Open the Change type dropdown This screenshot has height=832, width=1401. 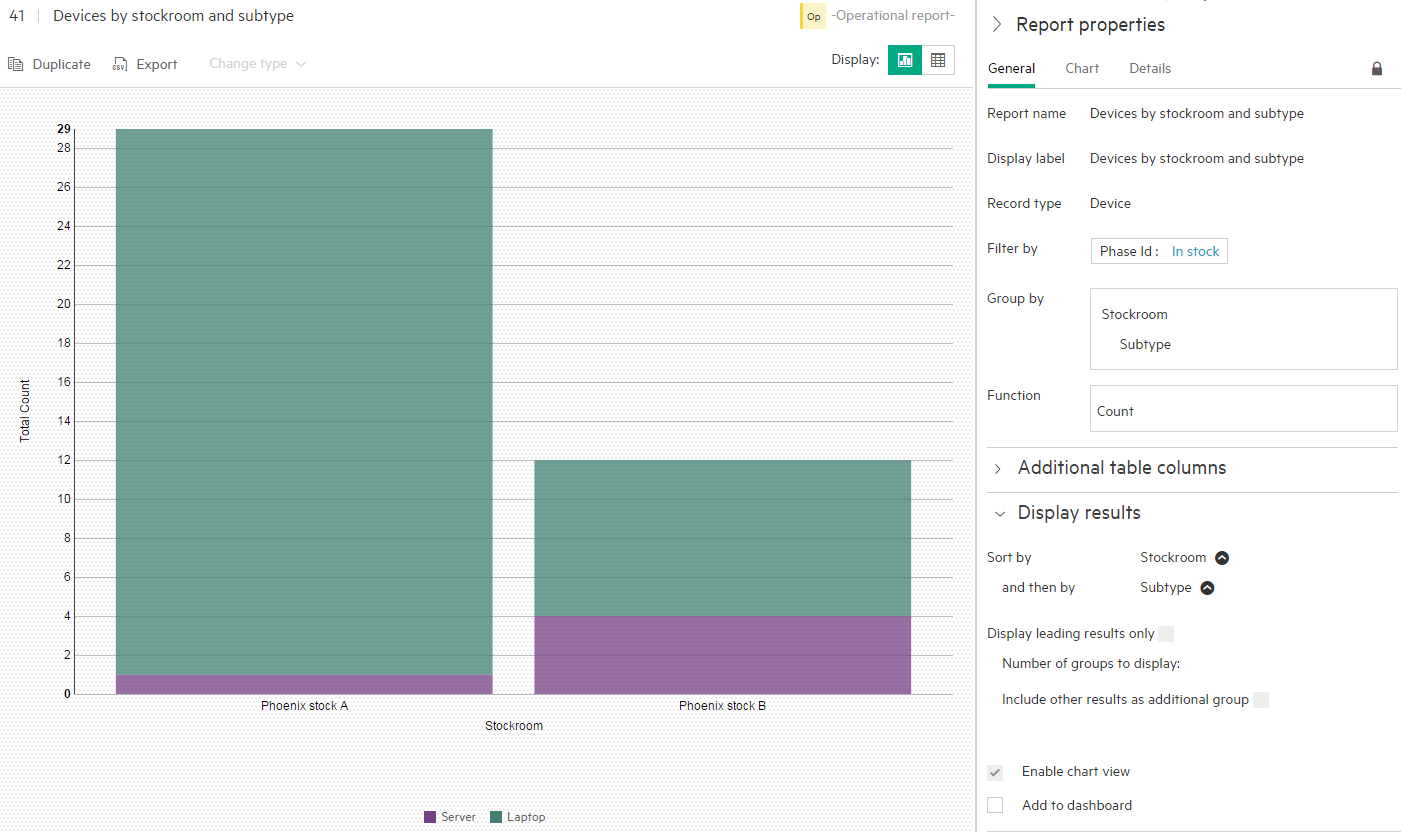[x=257, y=64]
